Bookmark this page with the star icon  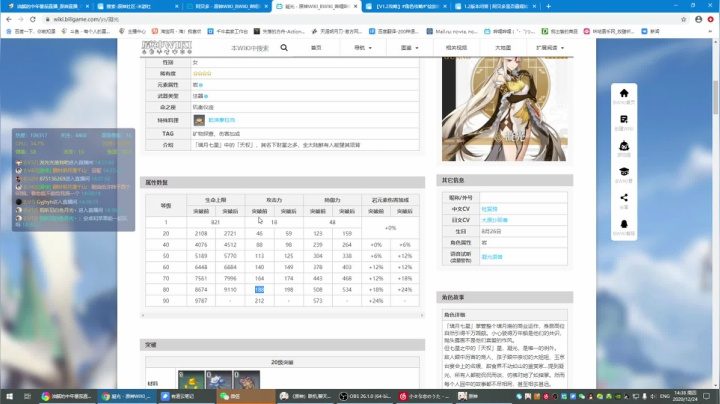pyautogui.click(x=683, y=19)
